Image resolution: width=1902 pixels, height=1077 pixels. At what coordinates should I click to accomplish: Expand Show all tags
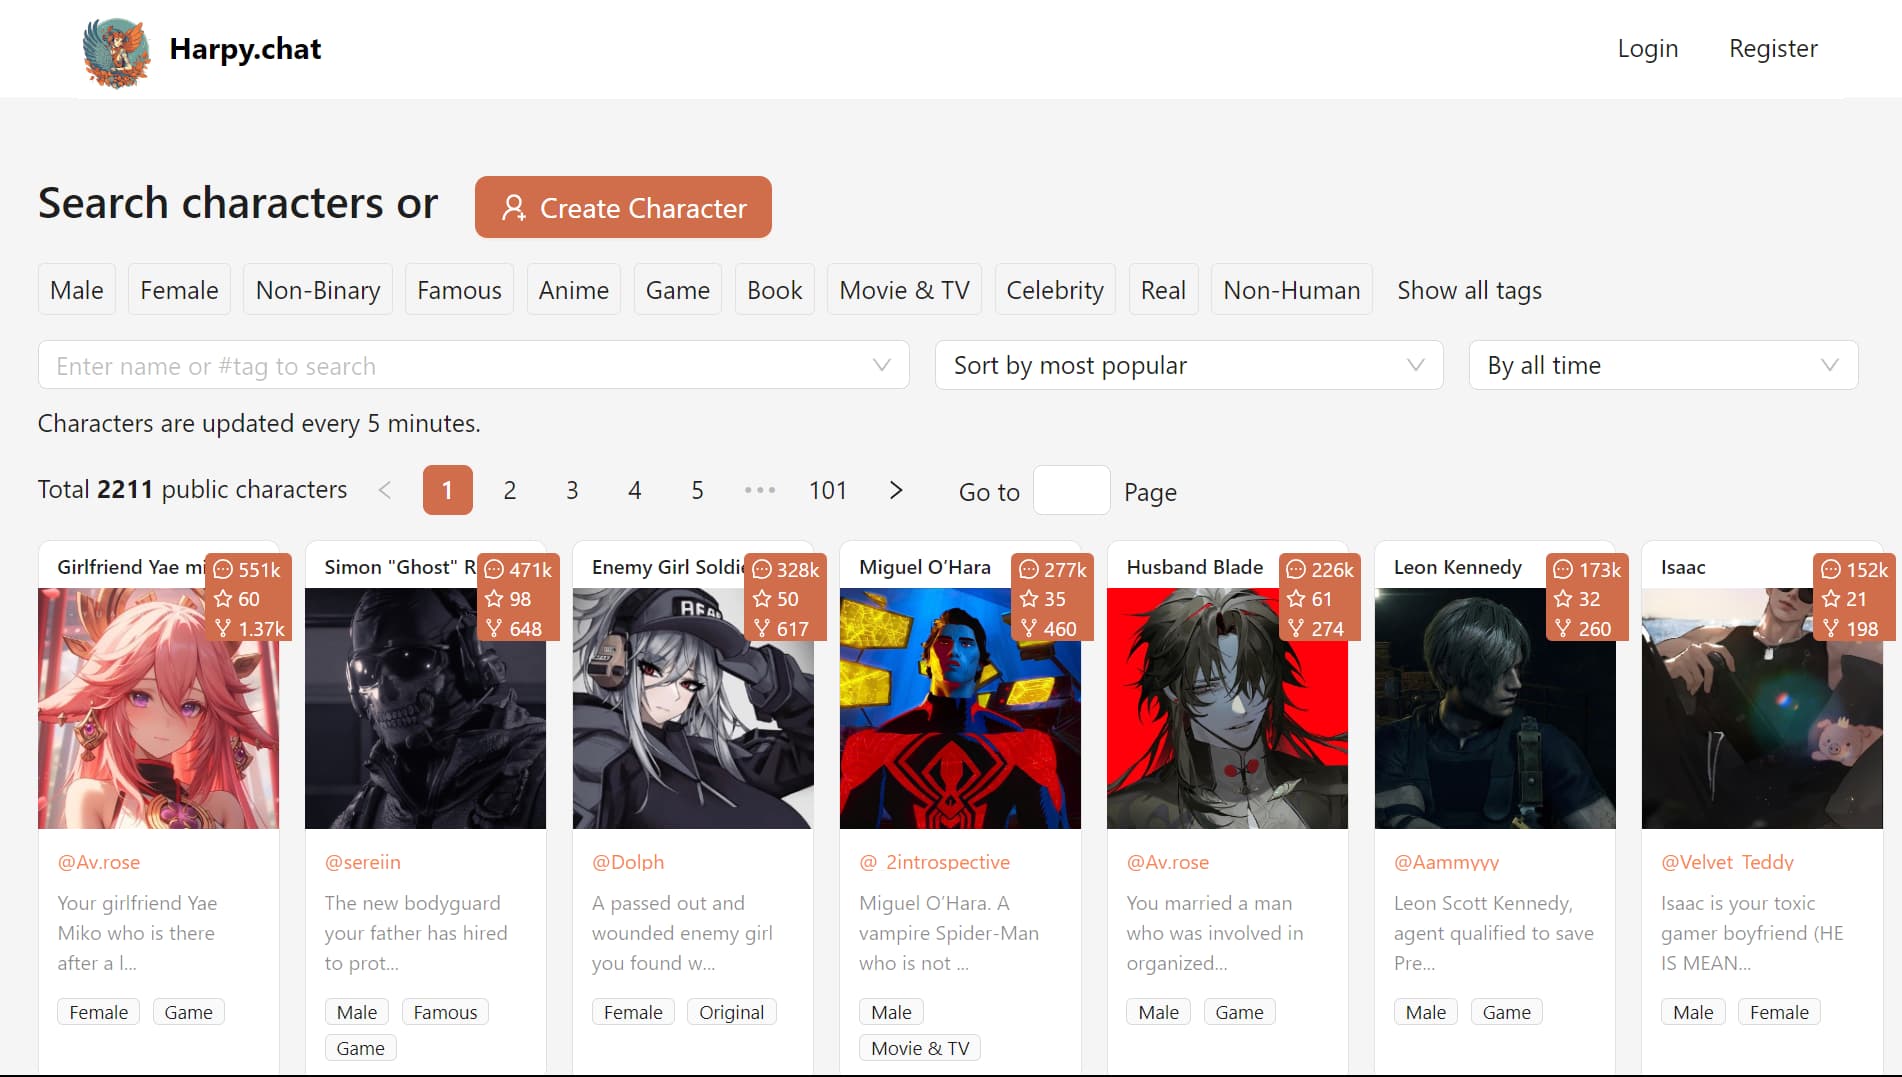pos(1469,290)
